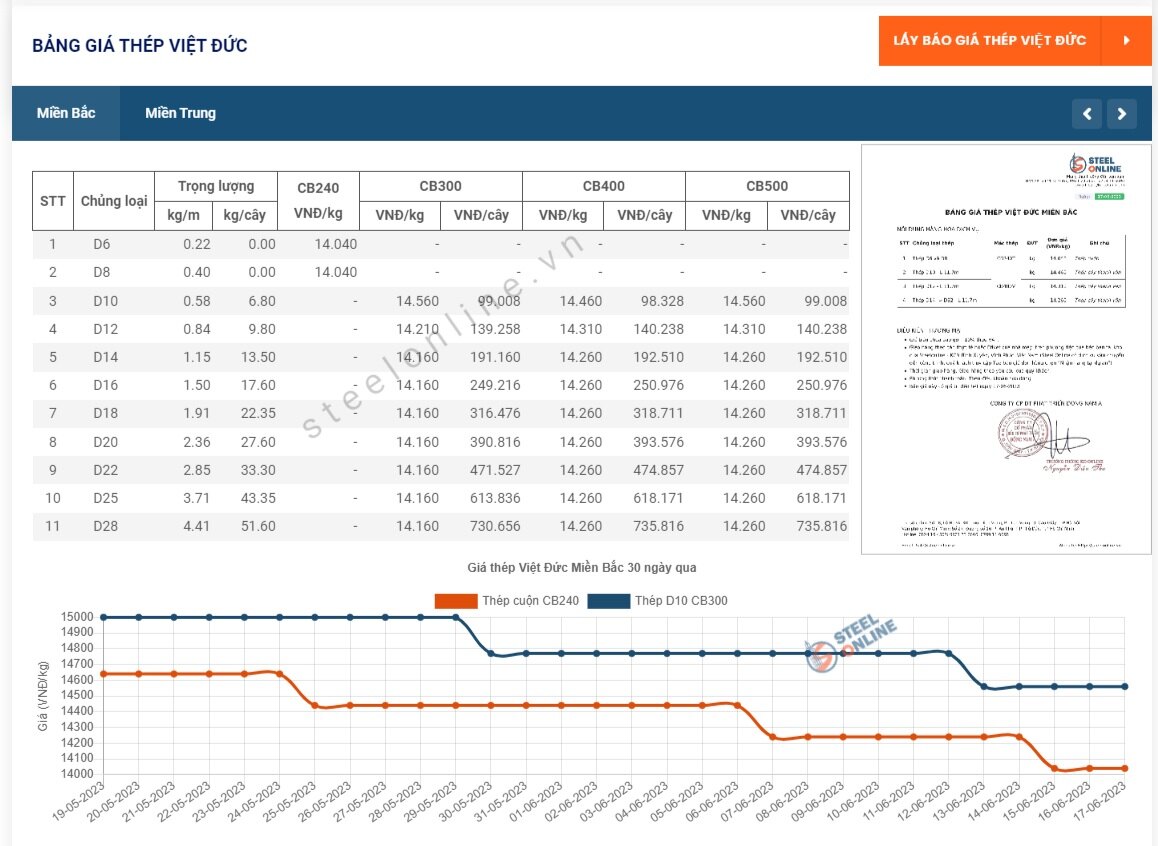Select the D12 cell in row 4
This screenshot has height=846, width=1158.
[106, 329]
